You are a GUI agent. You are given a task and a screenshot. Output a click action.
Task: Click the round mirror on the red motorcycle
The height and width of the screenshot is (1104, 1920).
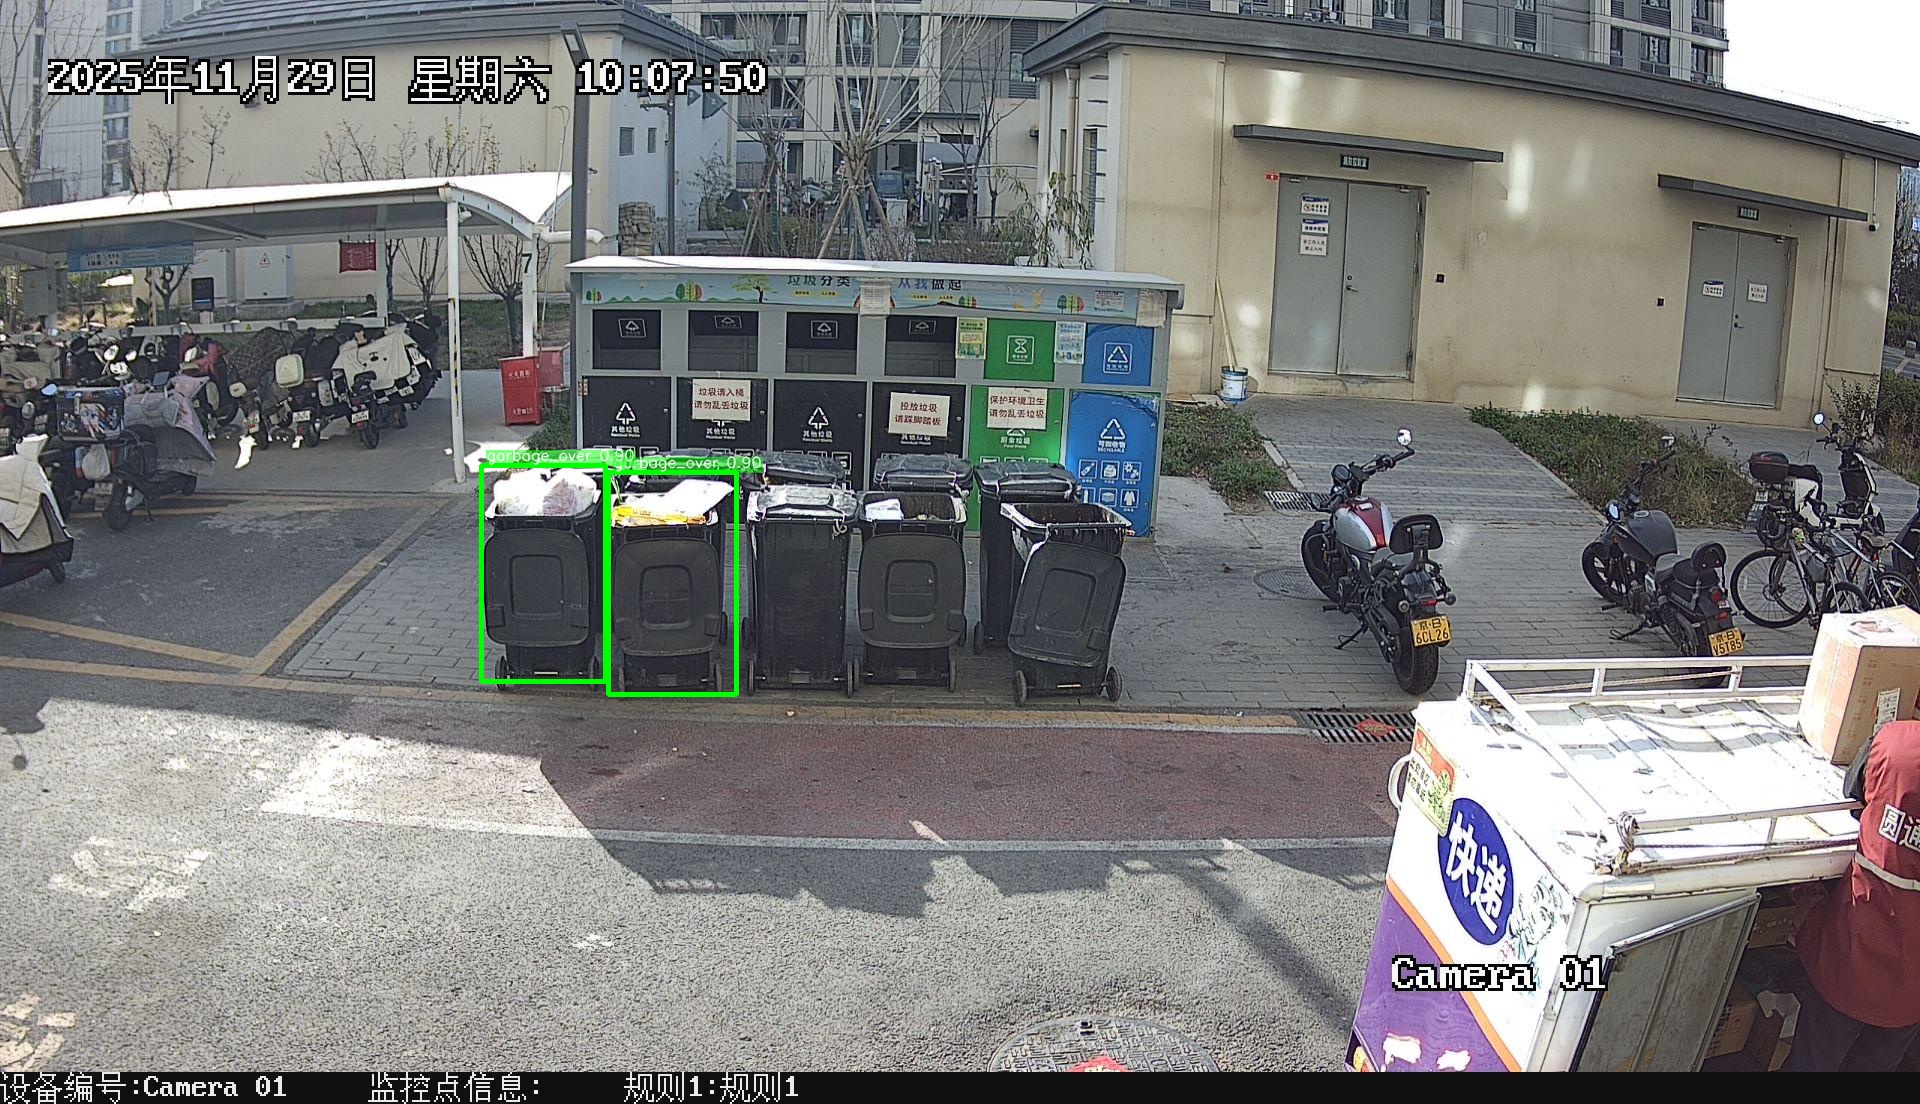[x=1403, y=437]
